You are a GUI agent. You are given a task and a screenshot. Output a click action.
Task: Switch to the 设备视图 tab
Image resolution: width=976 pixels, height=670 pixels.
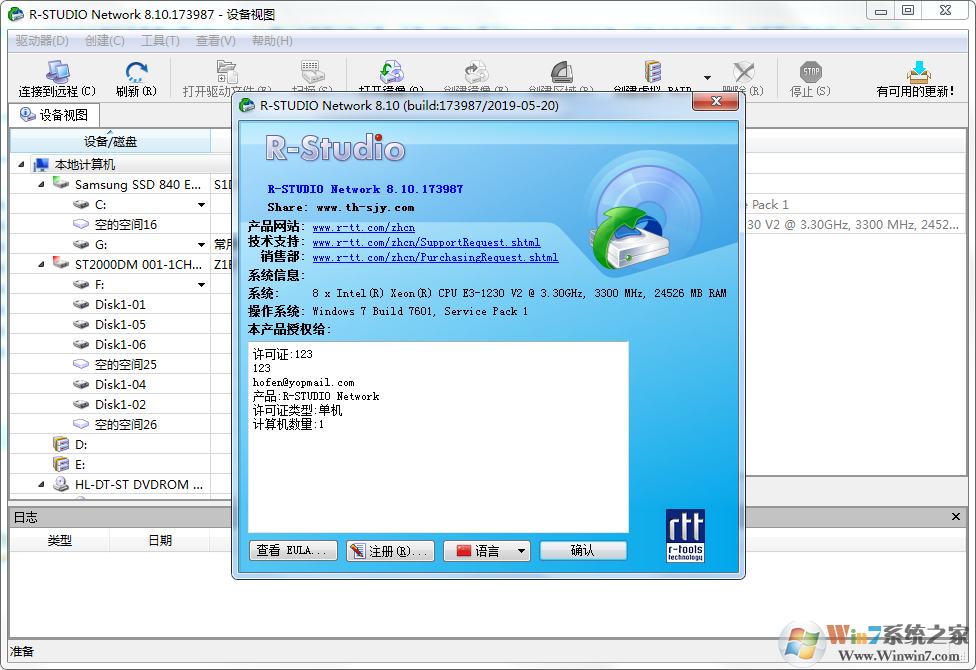tap(55, 113)
